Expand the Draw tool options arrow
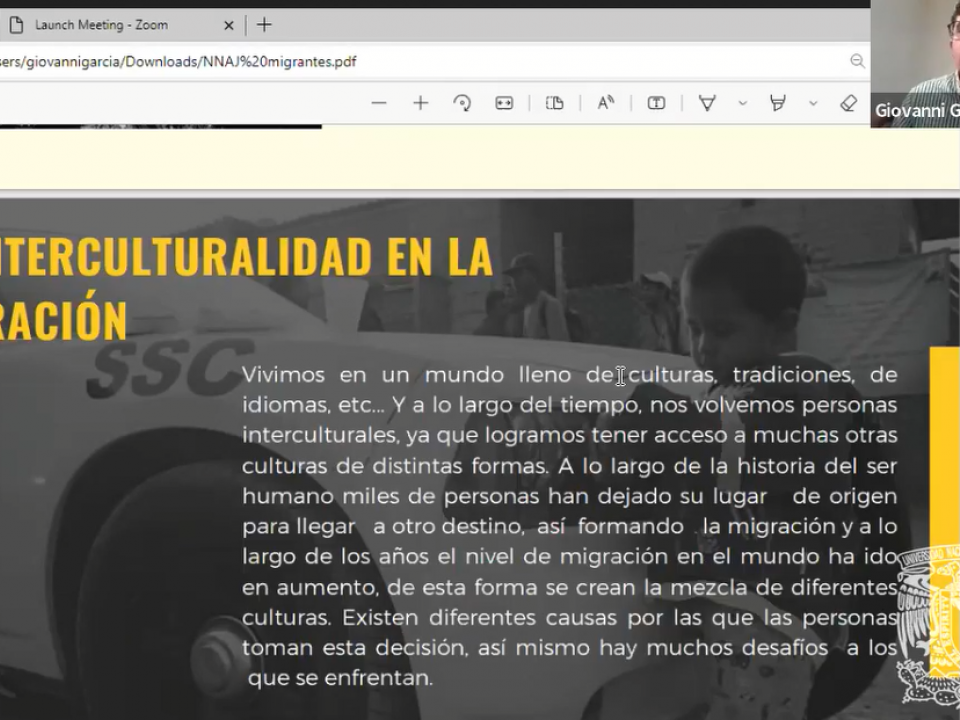Image resolution: width=960 pixels, height=720 pixels. (743, 103)
